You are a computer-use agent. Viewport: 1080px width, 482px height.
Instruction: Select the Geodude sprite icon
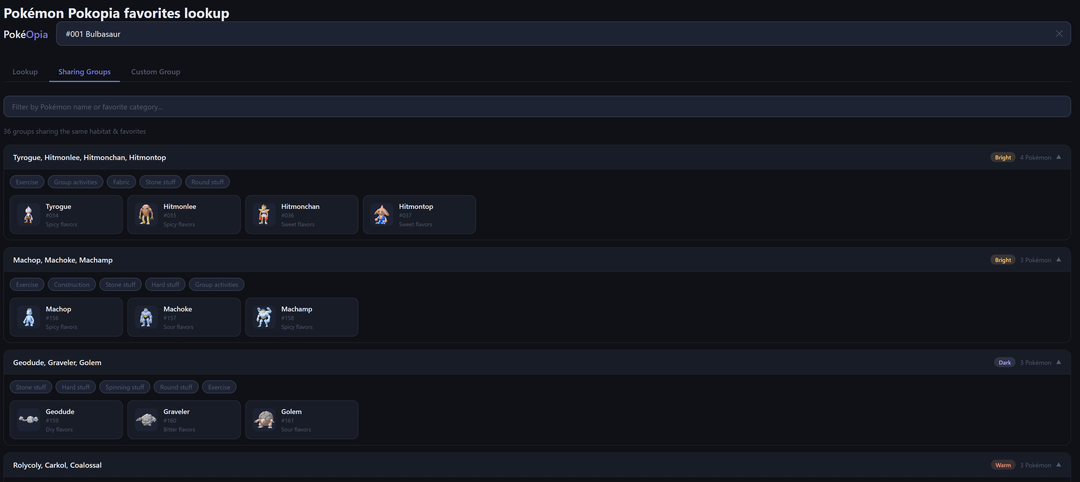click(29, 420)
